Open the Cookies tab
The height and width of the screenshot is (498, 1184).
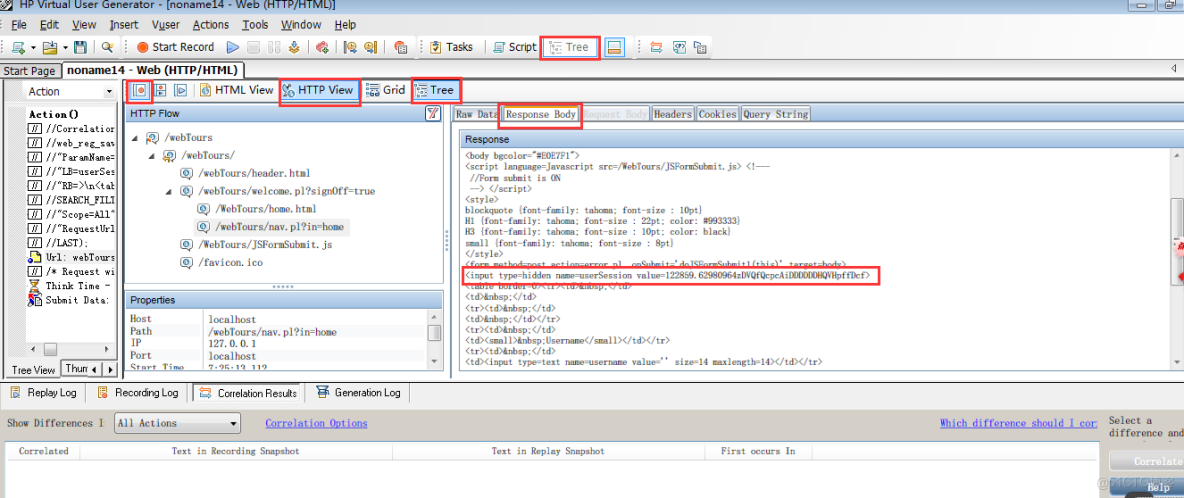pos(717,115)
